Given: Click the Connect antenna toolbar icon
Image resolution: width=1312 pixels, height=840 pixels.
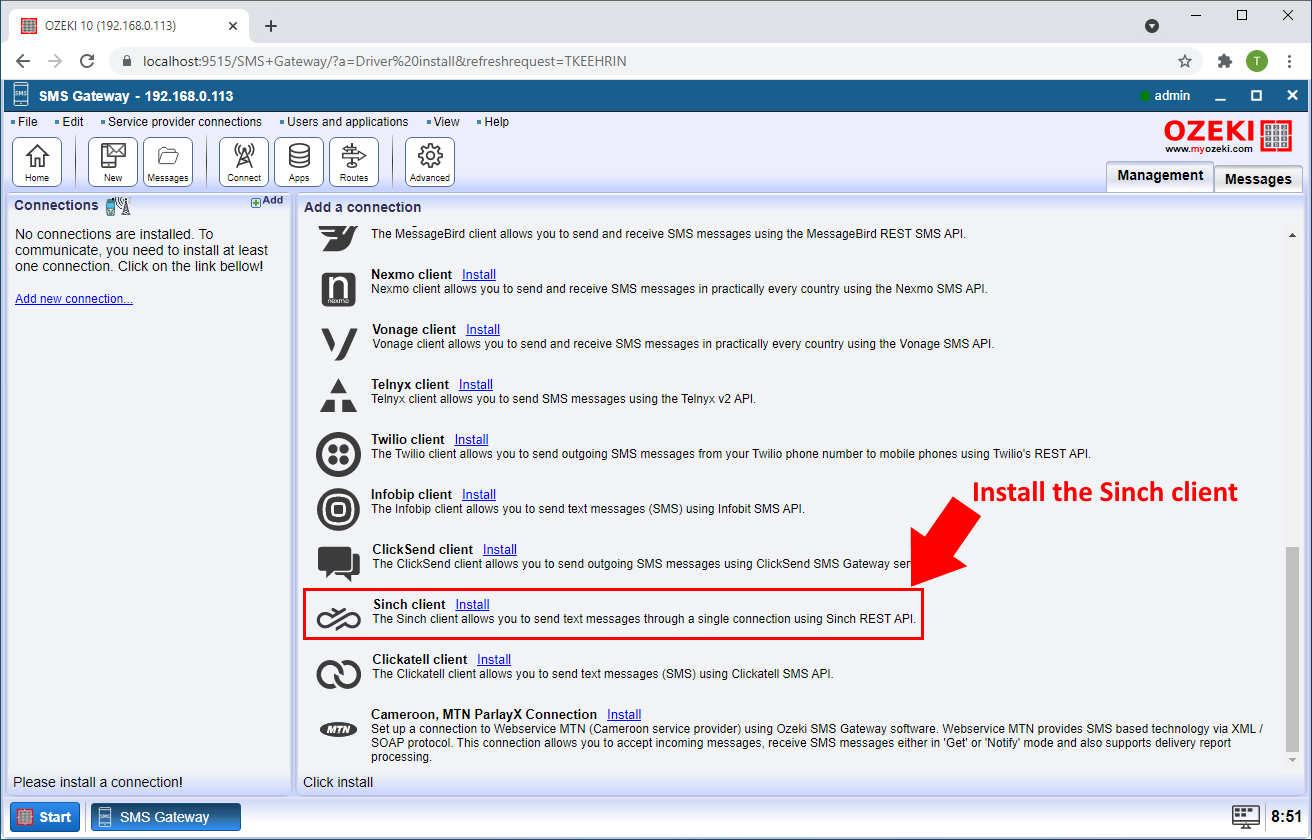Looking at the screenshot, I should [244, 162].
